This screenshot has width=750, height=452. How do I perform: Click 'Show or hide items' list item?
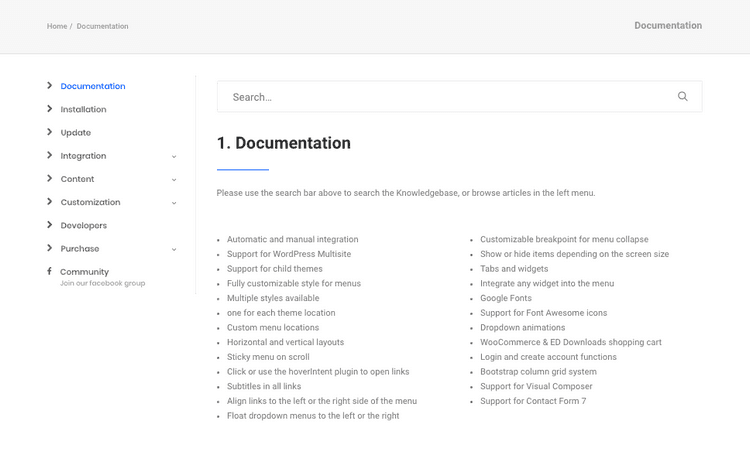(x=574, y=254)
